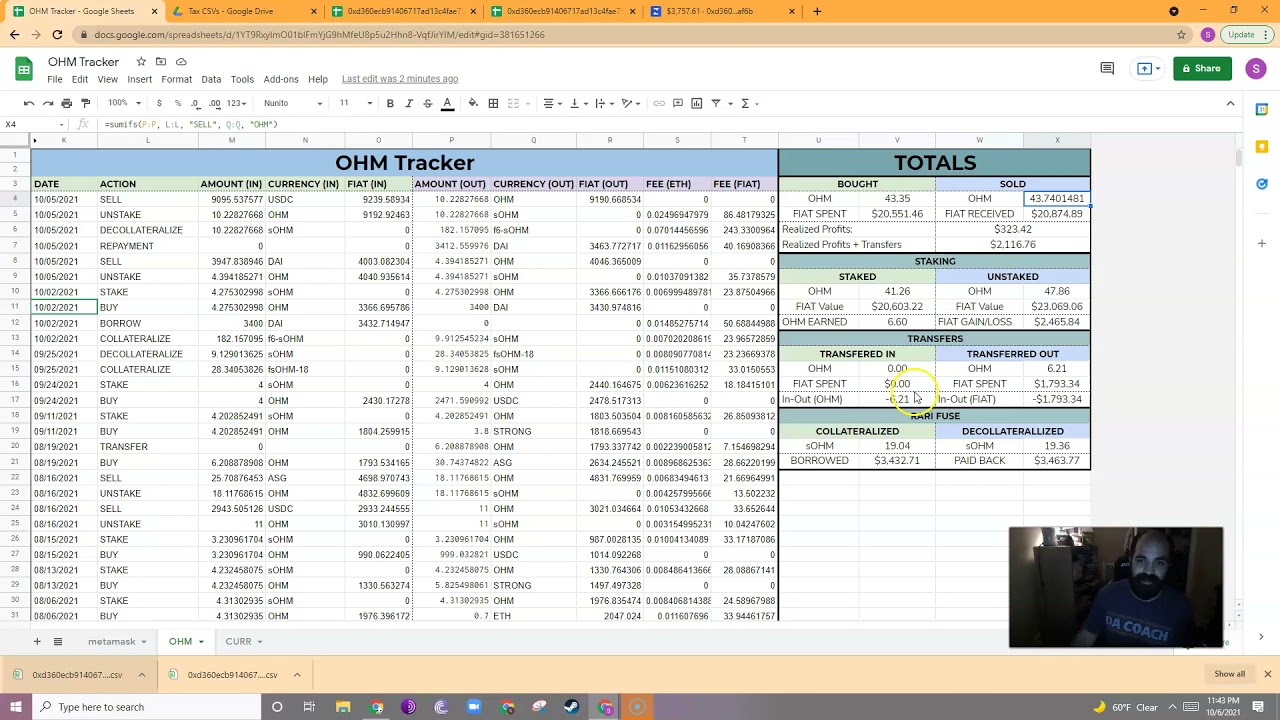Image resolution: width=1280 pixels, height=720 pixels.
Task: Open the text color picker
Action: [447, 103]
